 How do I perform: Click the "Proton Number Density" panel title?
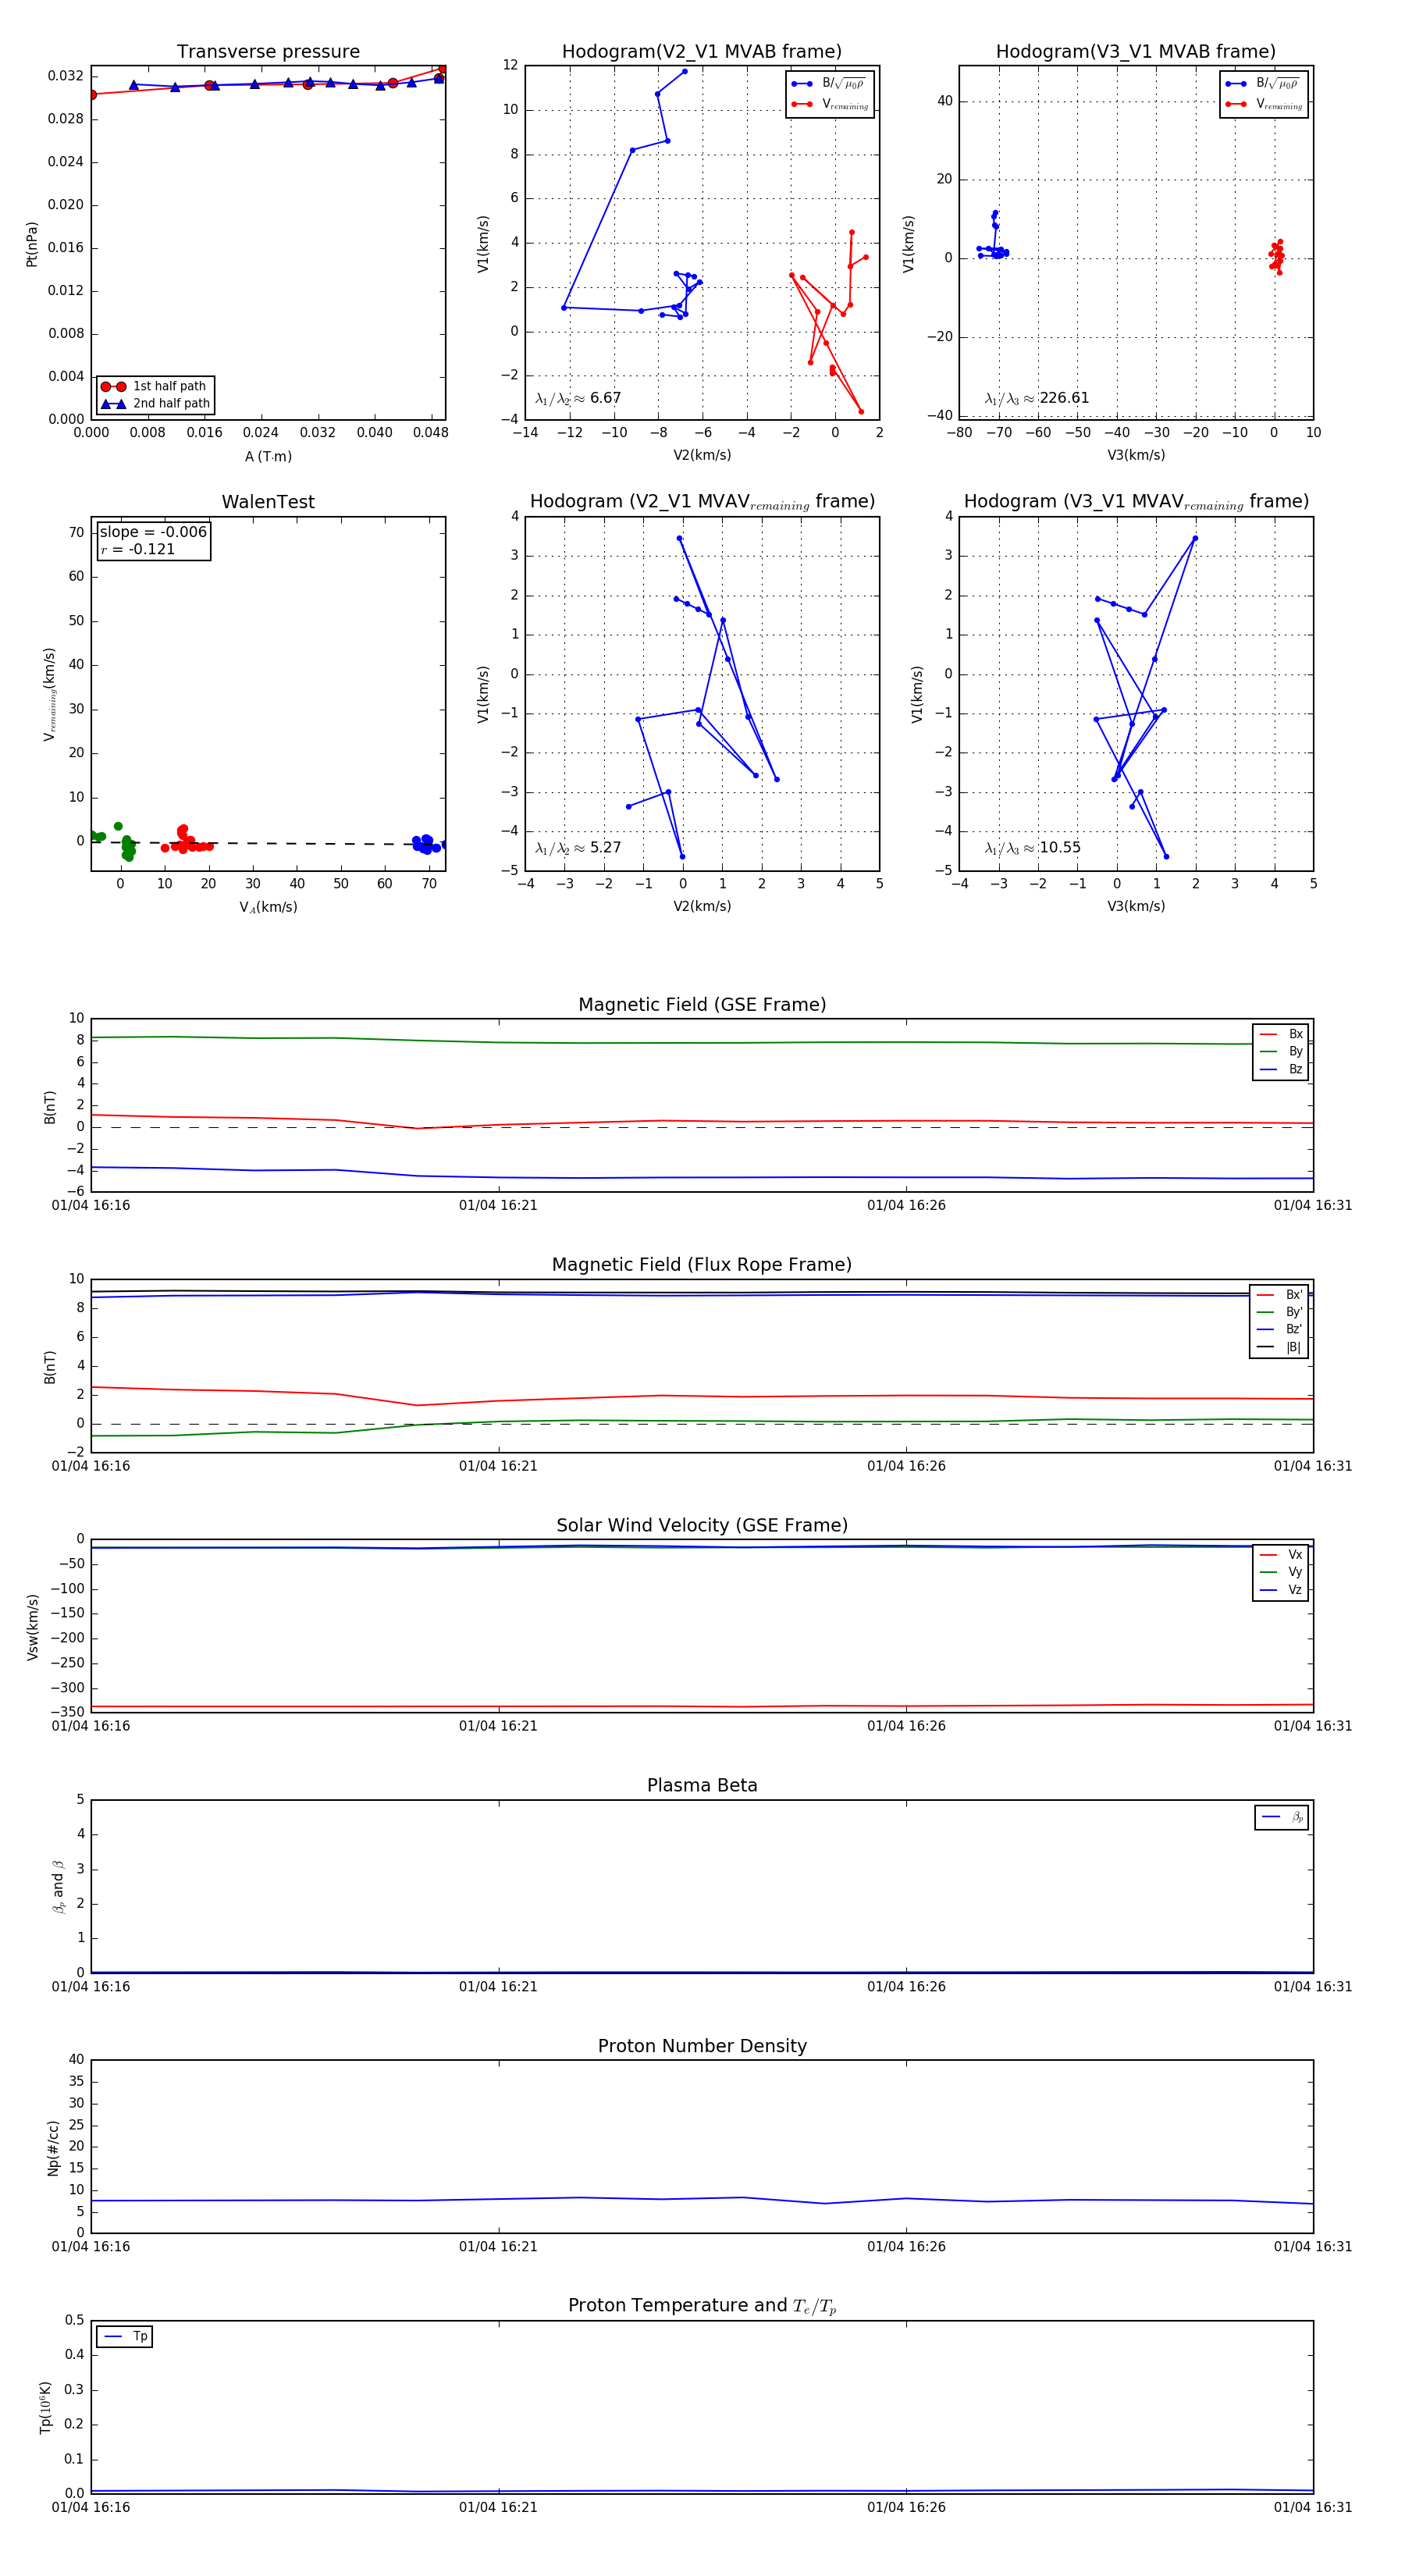(x=702, y=2046)
